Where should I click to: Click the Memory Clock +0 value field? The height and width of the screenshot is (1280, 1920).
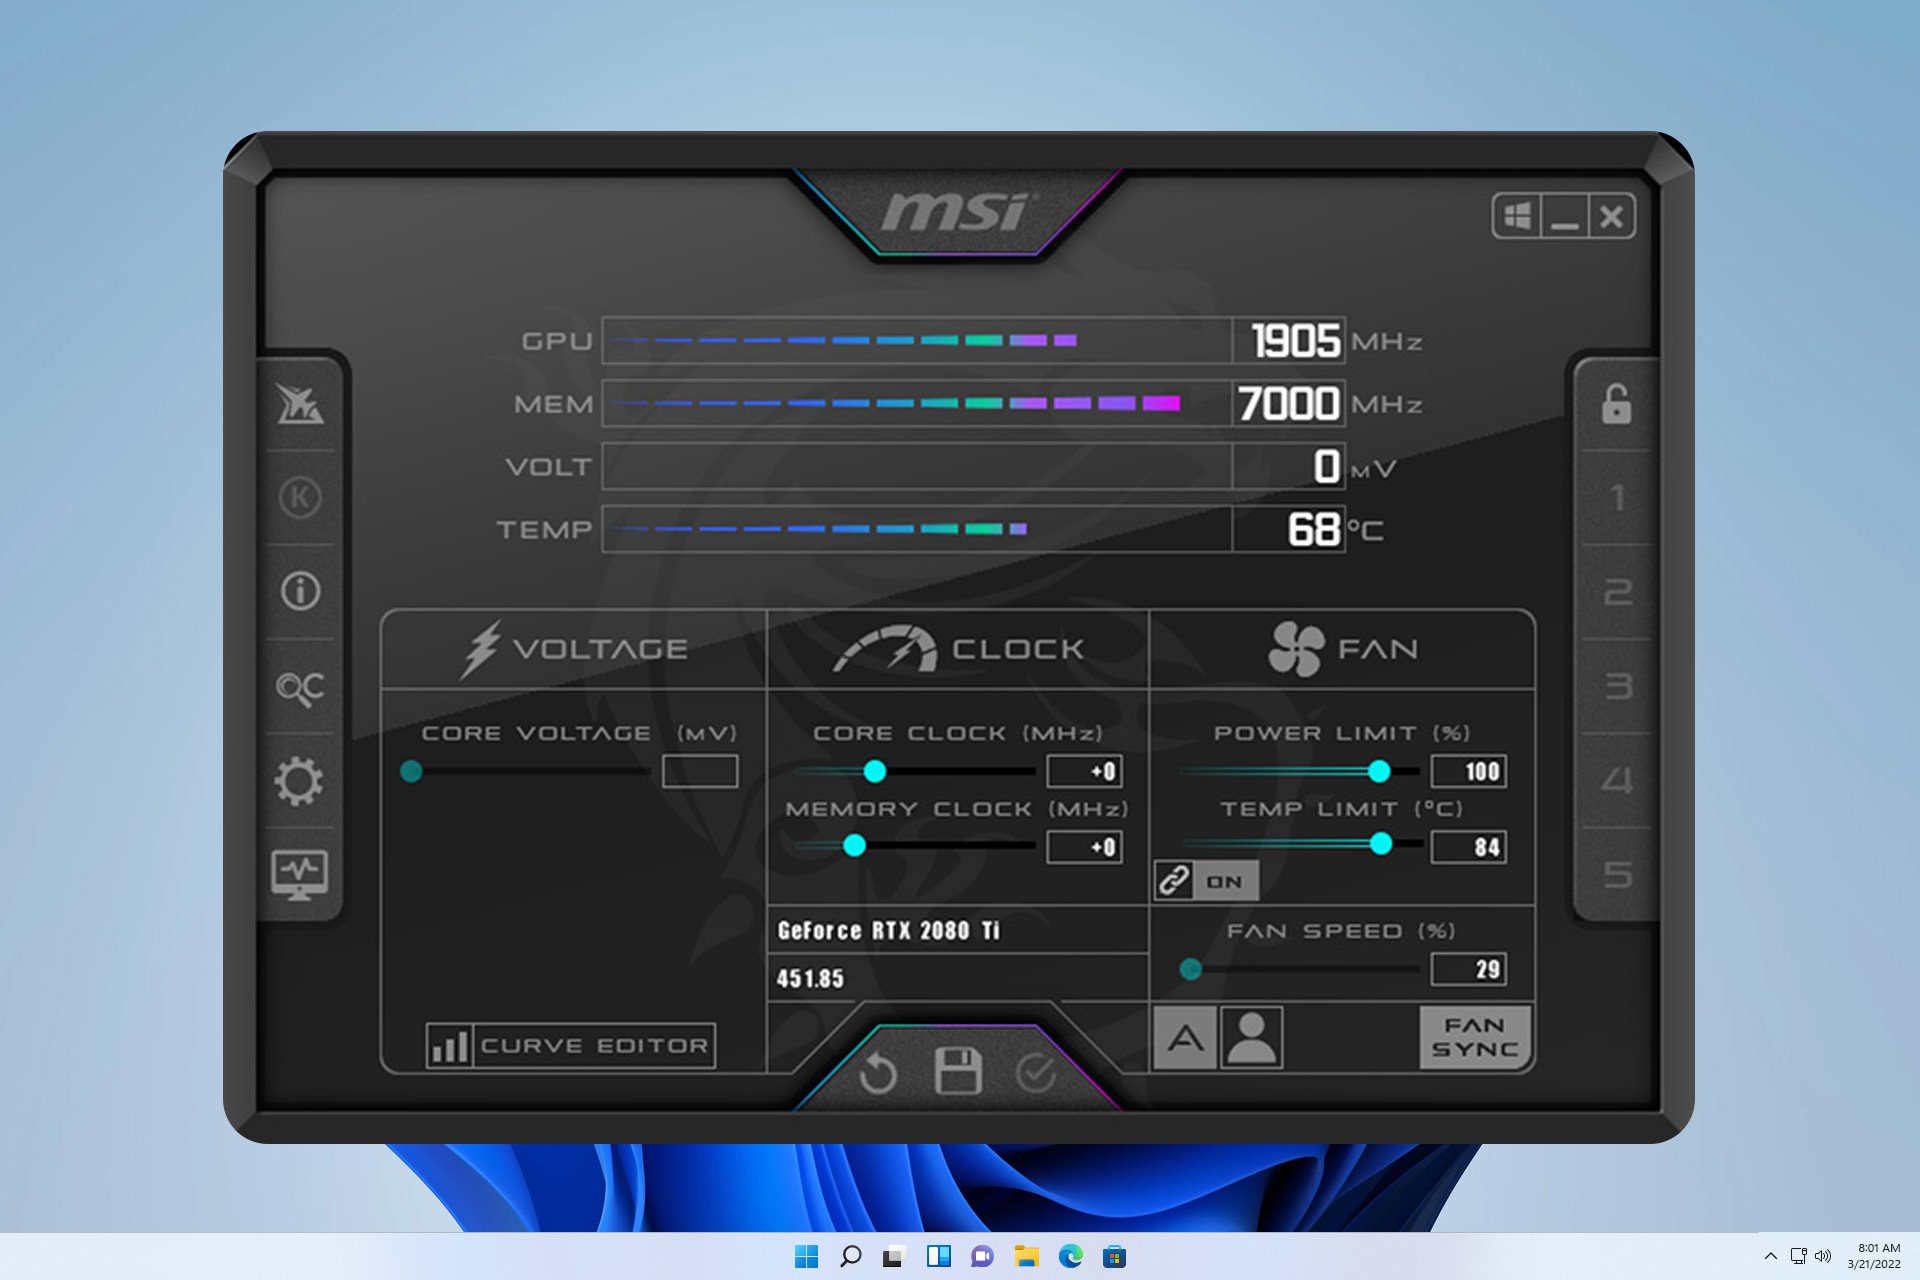click(1085, 847)
